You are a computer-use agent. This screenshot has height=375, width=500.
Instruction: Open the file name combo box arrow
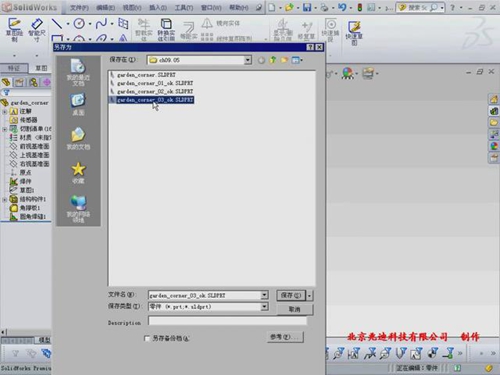(264, 295)
